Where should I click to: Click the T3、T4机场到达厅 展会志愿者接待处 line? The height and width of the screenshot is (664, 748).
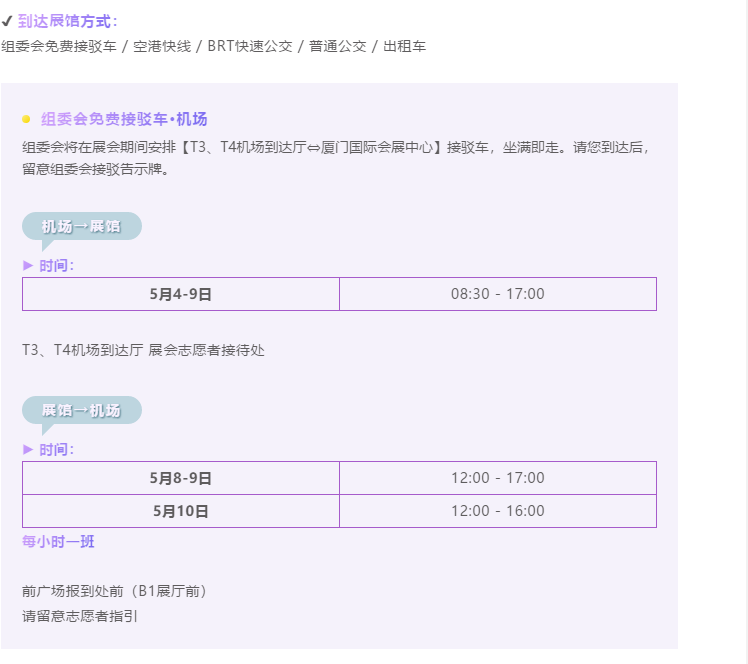[143, 350]
